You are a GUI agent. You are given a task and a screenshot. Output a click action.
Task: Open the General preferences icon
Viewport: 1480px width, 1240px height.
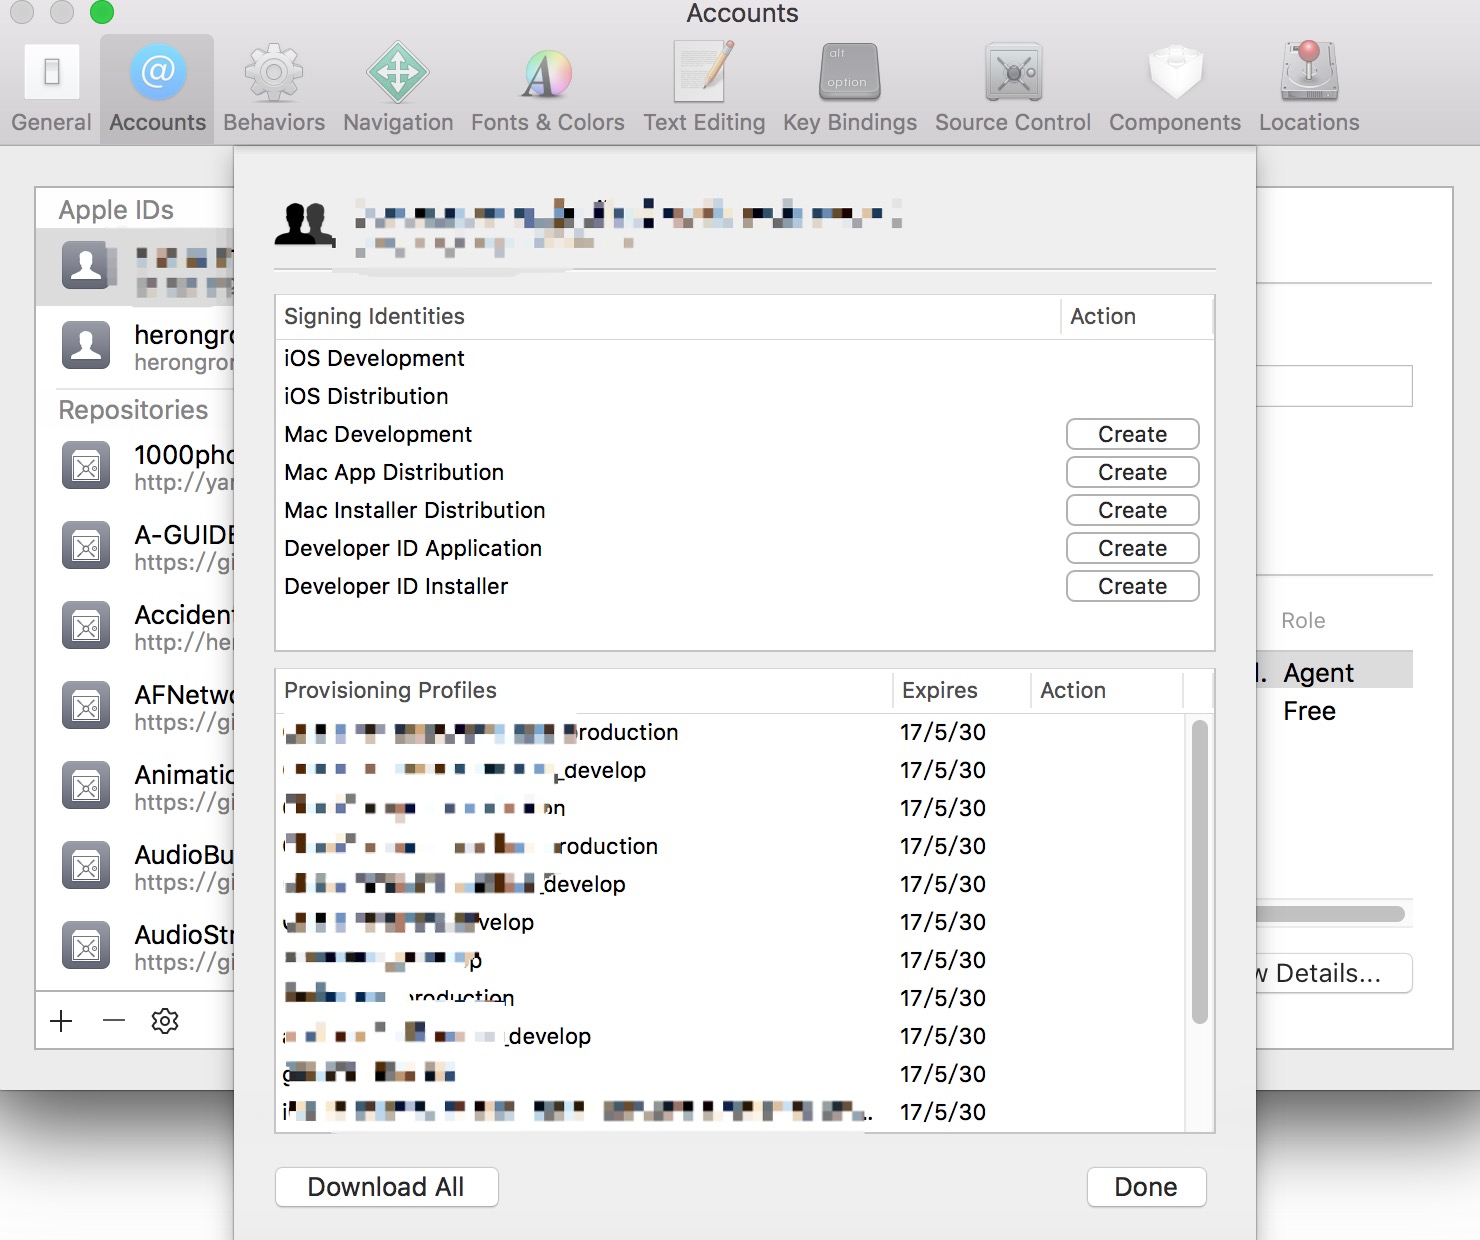52,73
